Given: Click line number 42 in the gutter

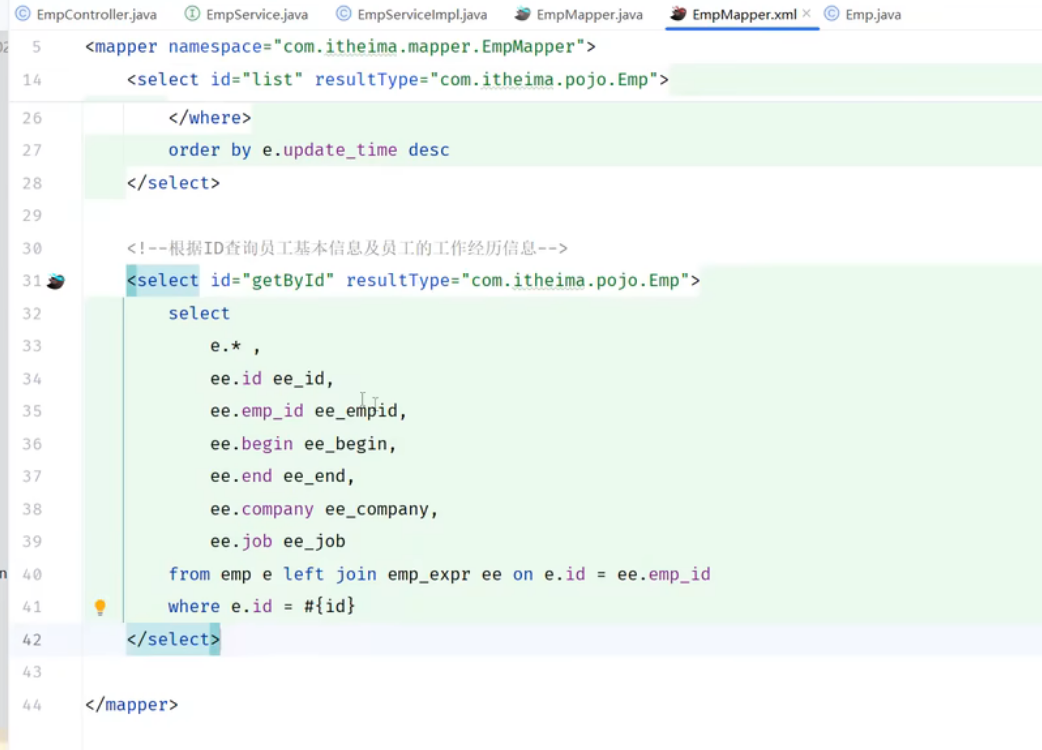Looking at the screenshot, I should coord(32,639).
